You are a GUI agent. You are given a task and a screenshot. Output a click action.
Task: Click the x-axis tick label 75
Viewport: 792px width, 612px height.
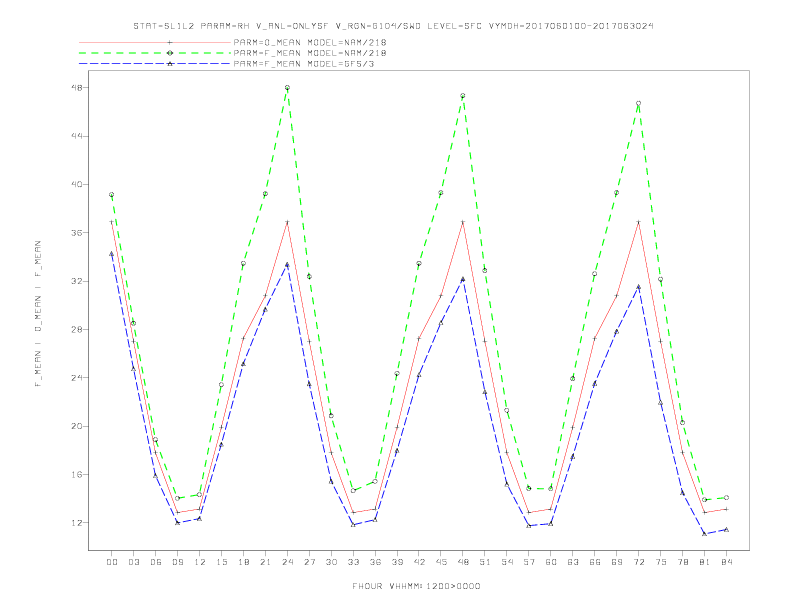coord(661,562)
